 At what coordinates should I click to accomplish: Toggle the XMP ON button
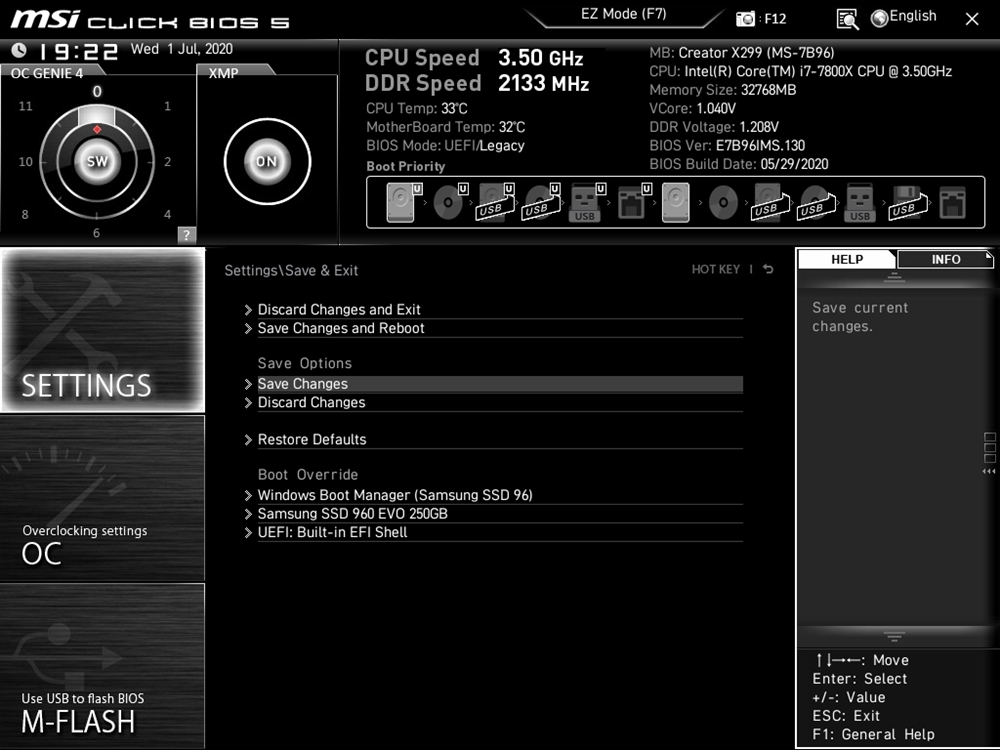tap(266, 161)
